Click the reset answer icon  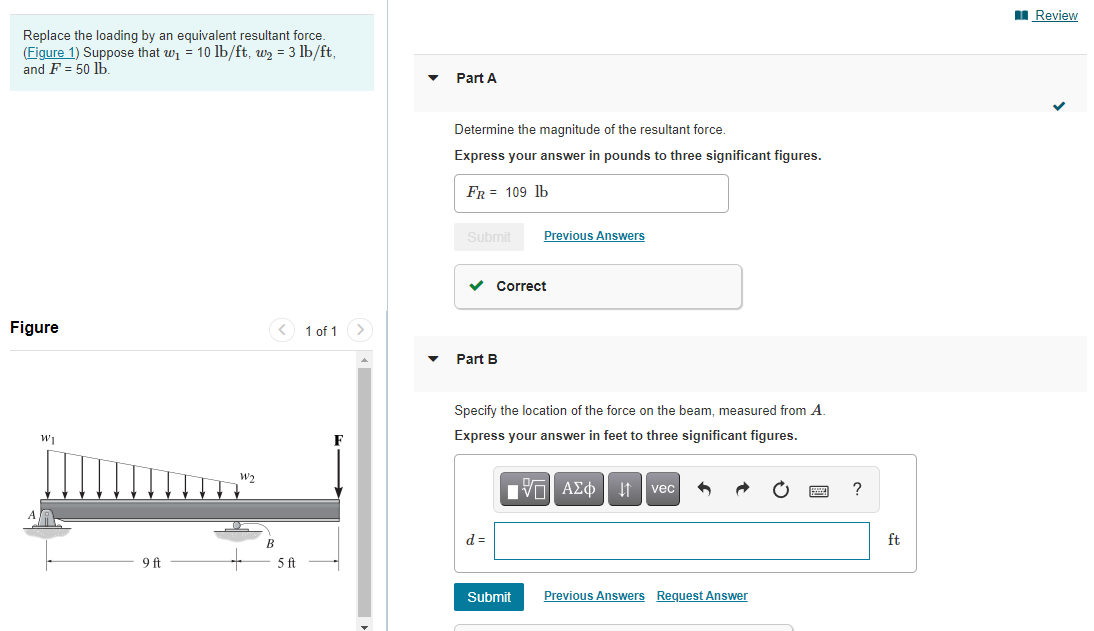pos(780,489)
